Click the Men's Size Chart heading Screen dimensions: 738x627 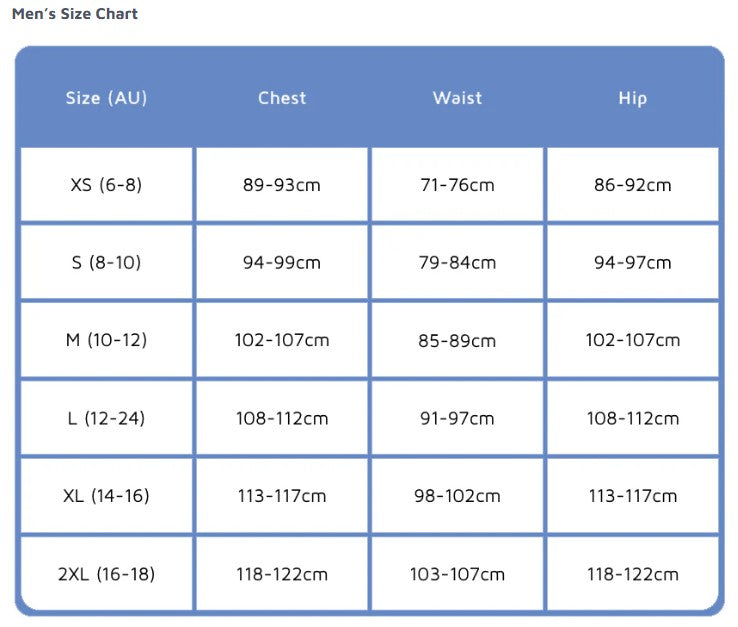click(x=75, y=14)
